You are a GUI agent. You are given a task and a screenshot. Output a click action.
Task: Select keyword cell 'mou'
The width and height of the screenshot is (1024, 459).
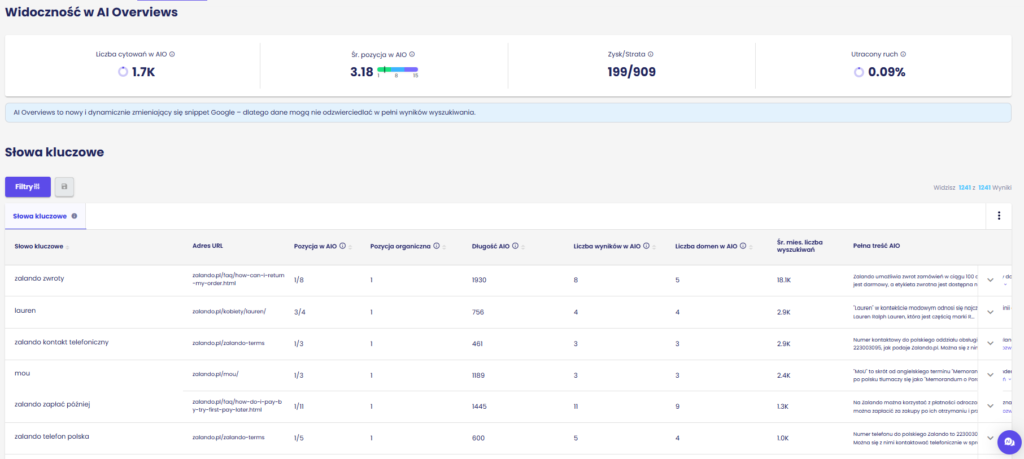pos(22,373)
